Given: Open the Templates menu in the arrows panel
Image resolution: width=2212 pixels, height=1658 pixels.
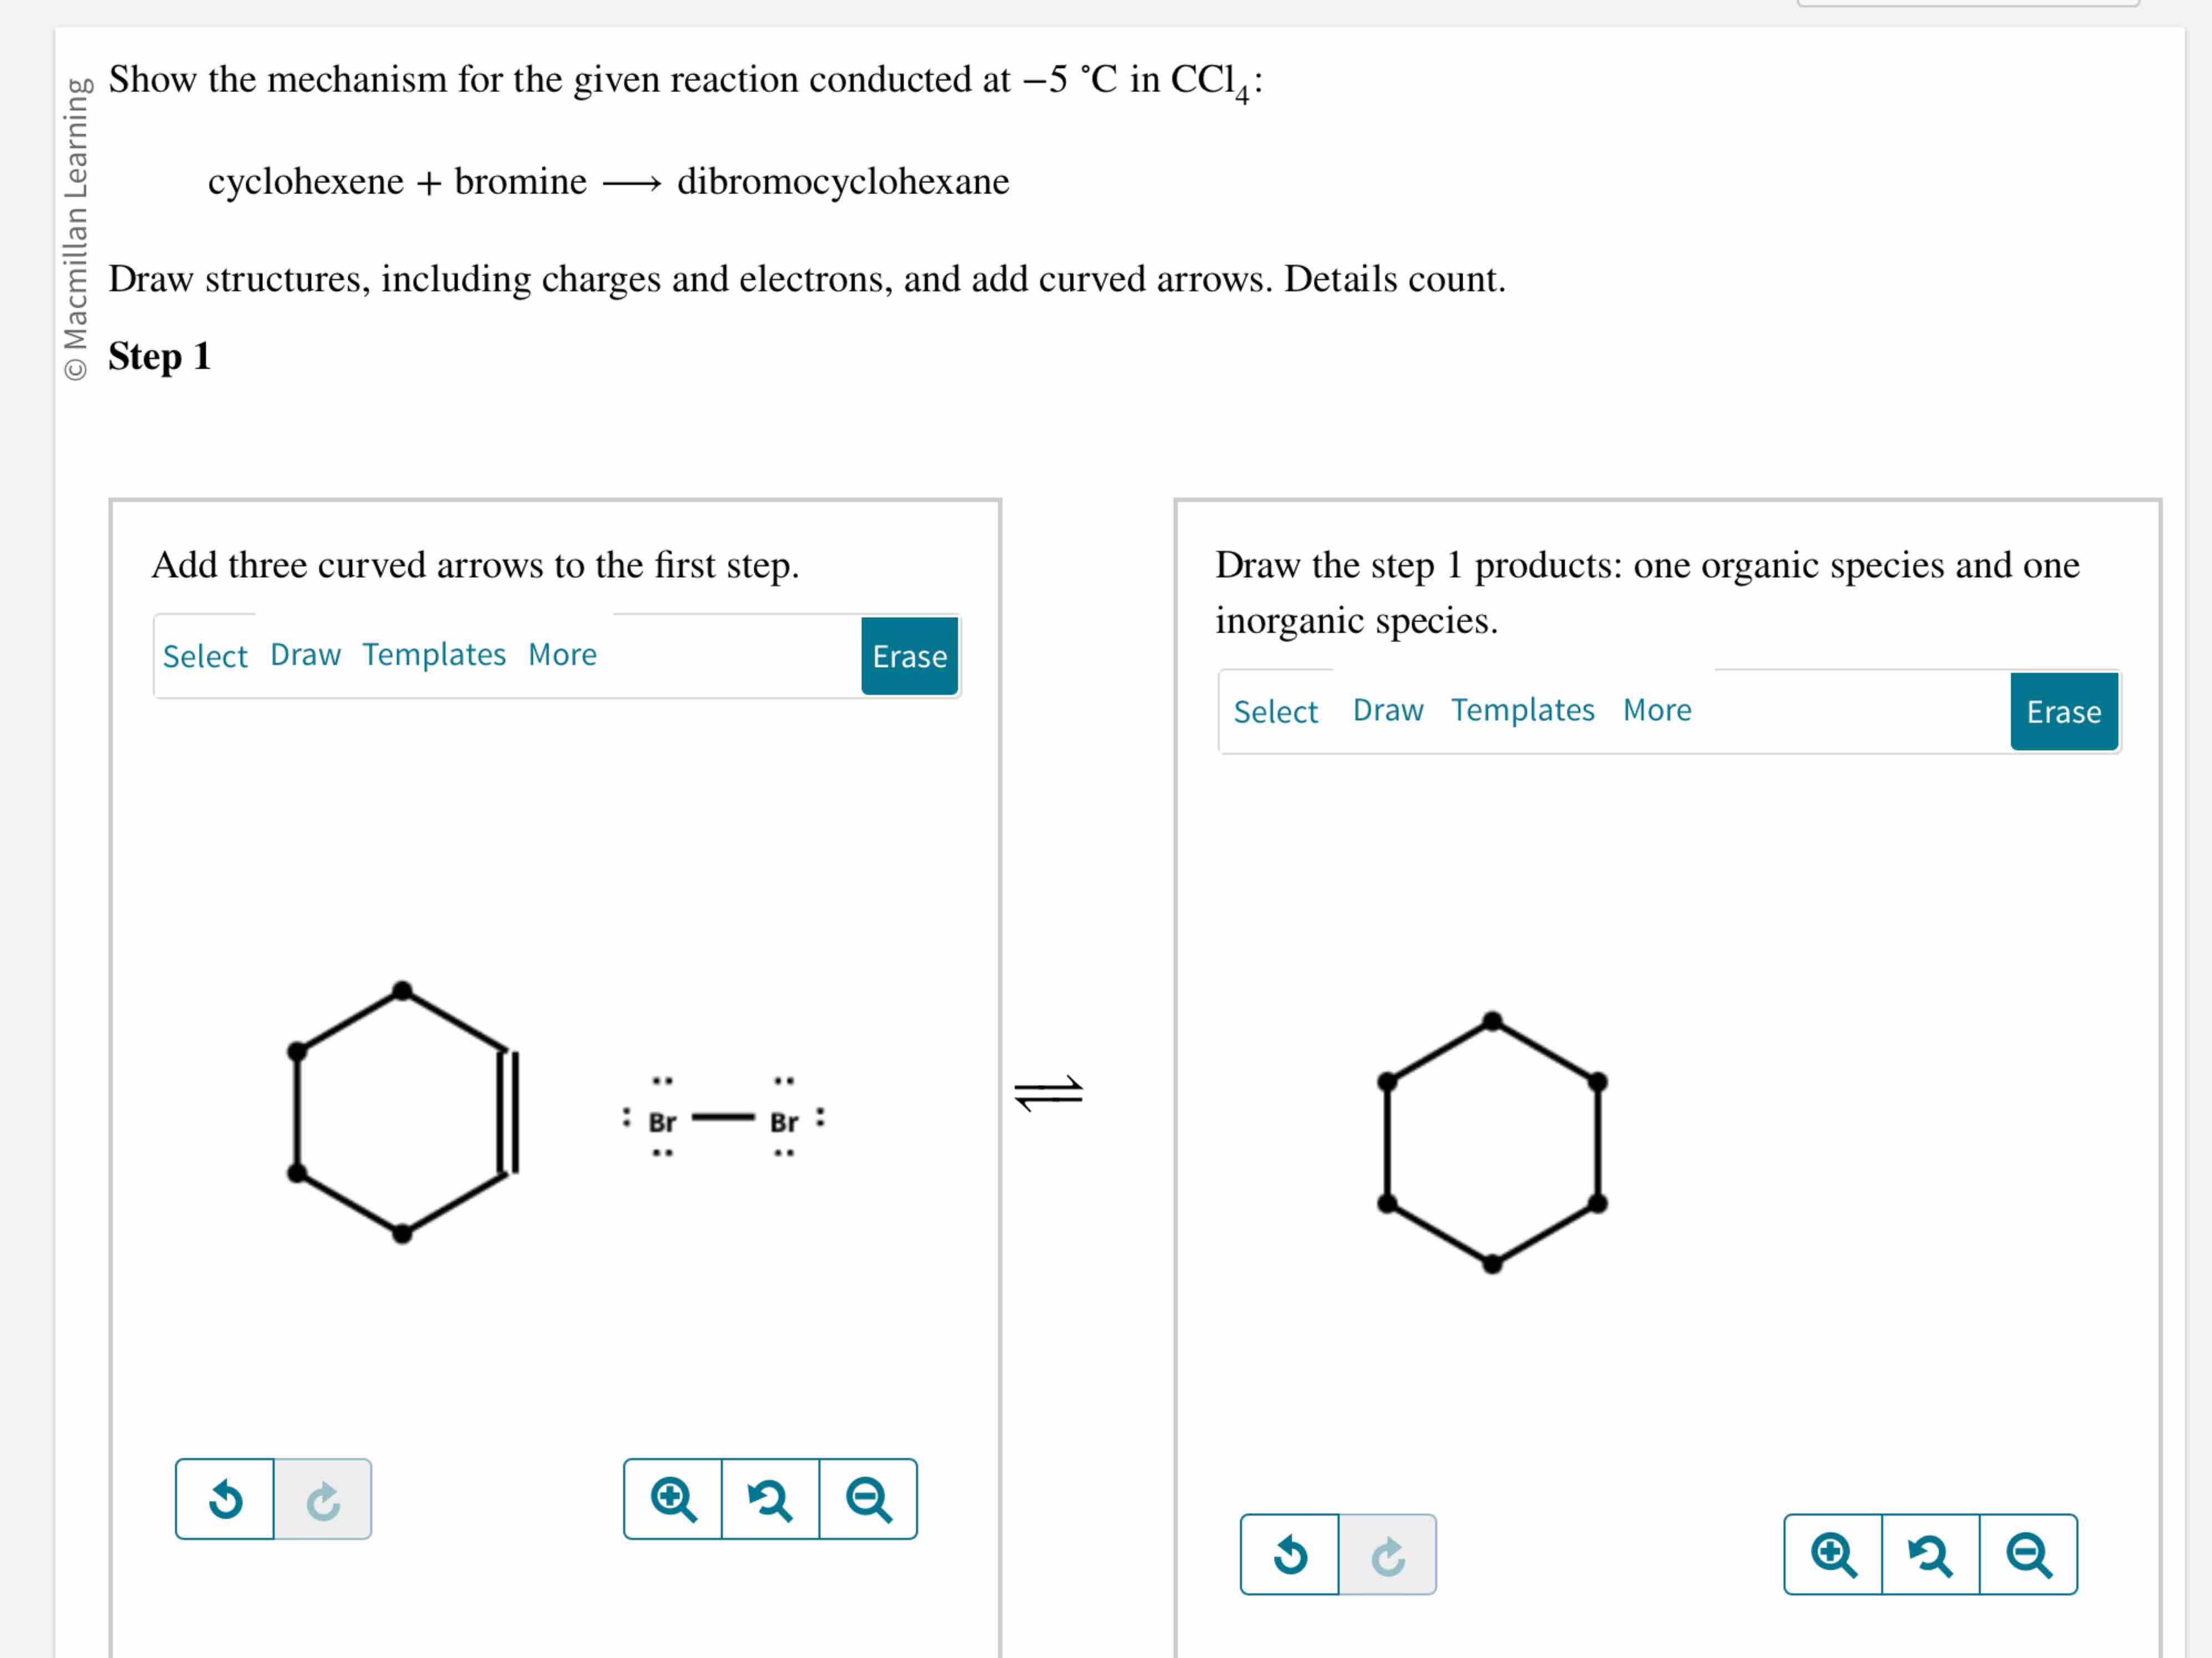Looking at the screenshot, I should point(434,654).
